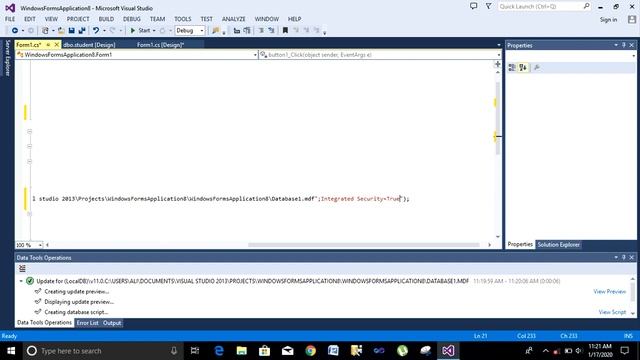Open the PROJECT menu
The image size is (640, 360).
[x=78, y=19]
